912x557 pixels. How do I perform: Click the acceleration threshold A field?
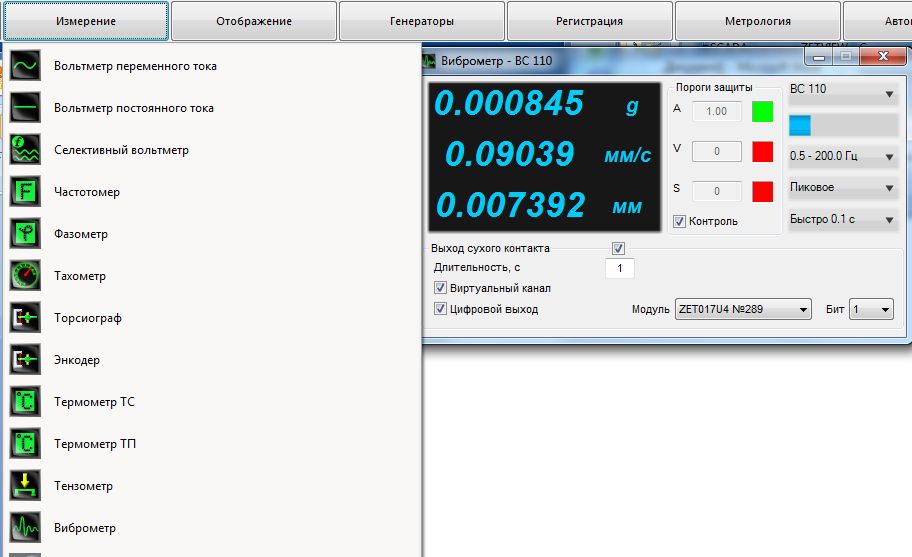click(x=717, y=111)
